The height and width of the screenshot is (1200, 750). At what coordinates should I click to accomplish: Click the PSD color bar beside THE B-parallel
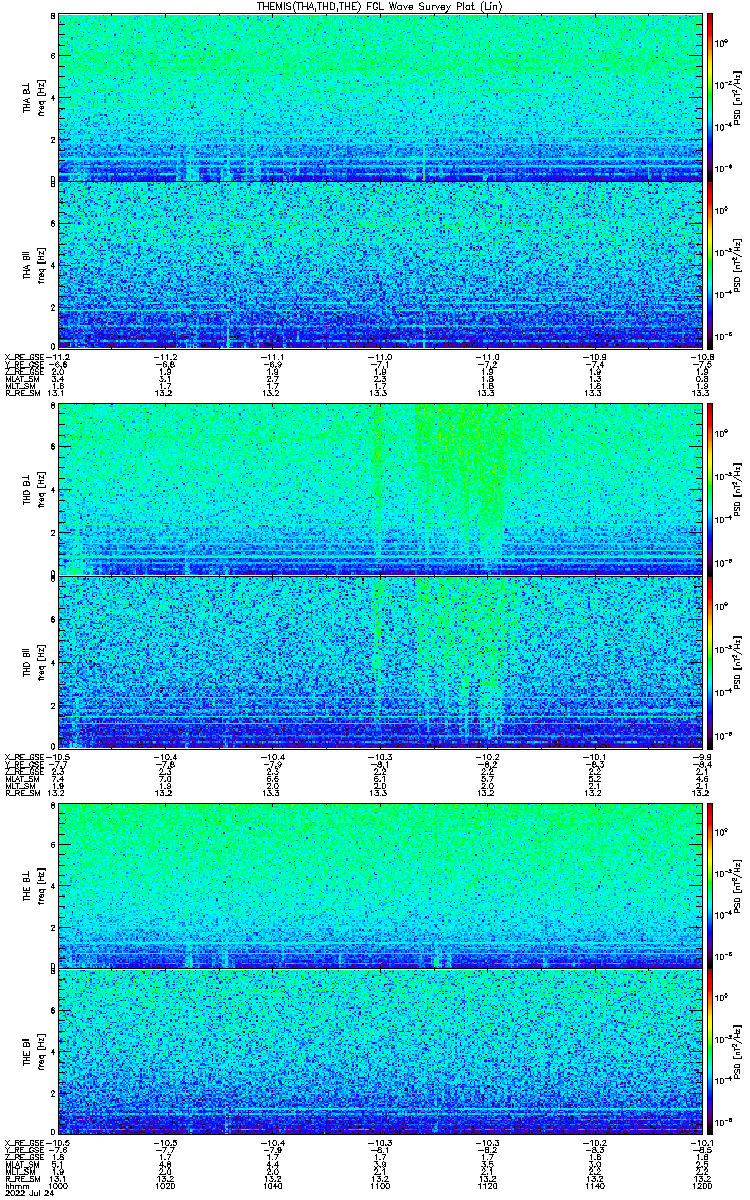tap(711, 1052)
